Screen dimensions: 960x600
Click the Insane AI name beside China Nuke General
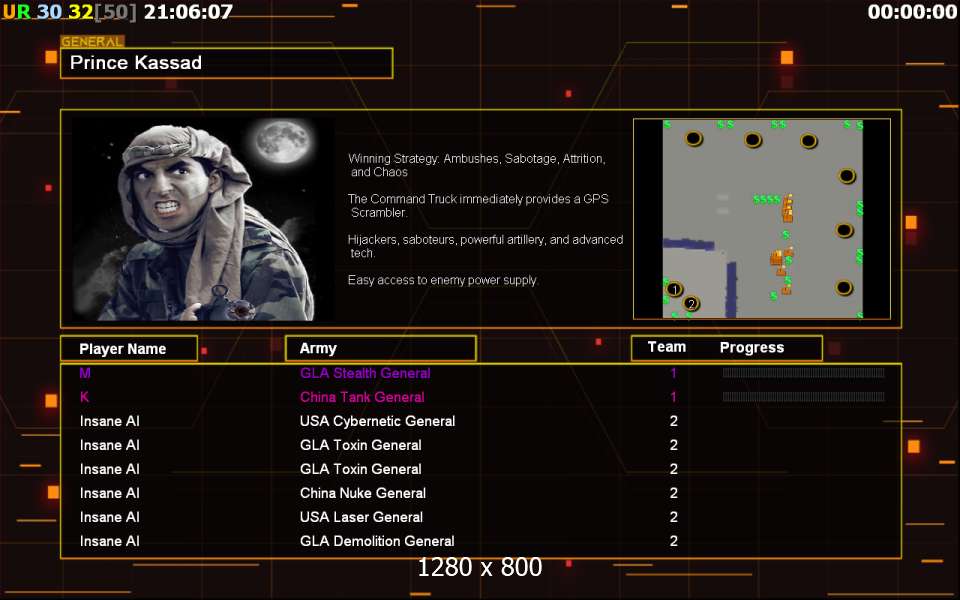pos(110,493)
